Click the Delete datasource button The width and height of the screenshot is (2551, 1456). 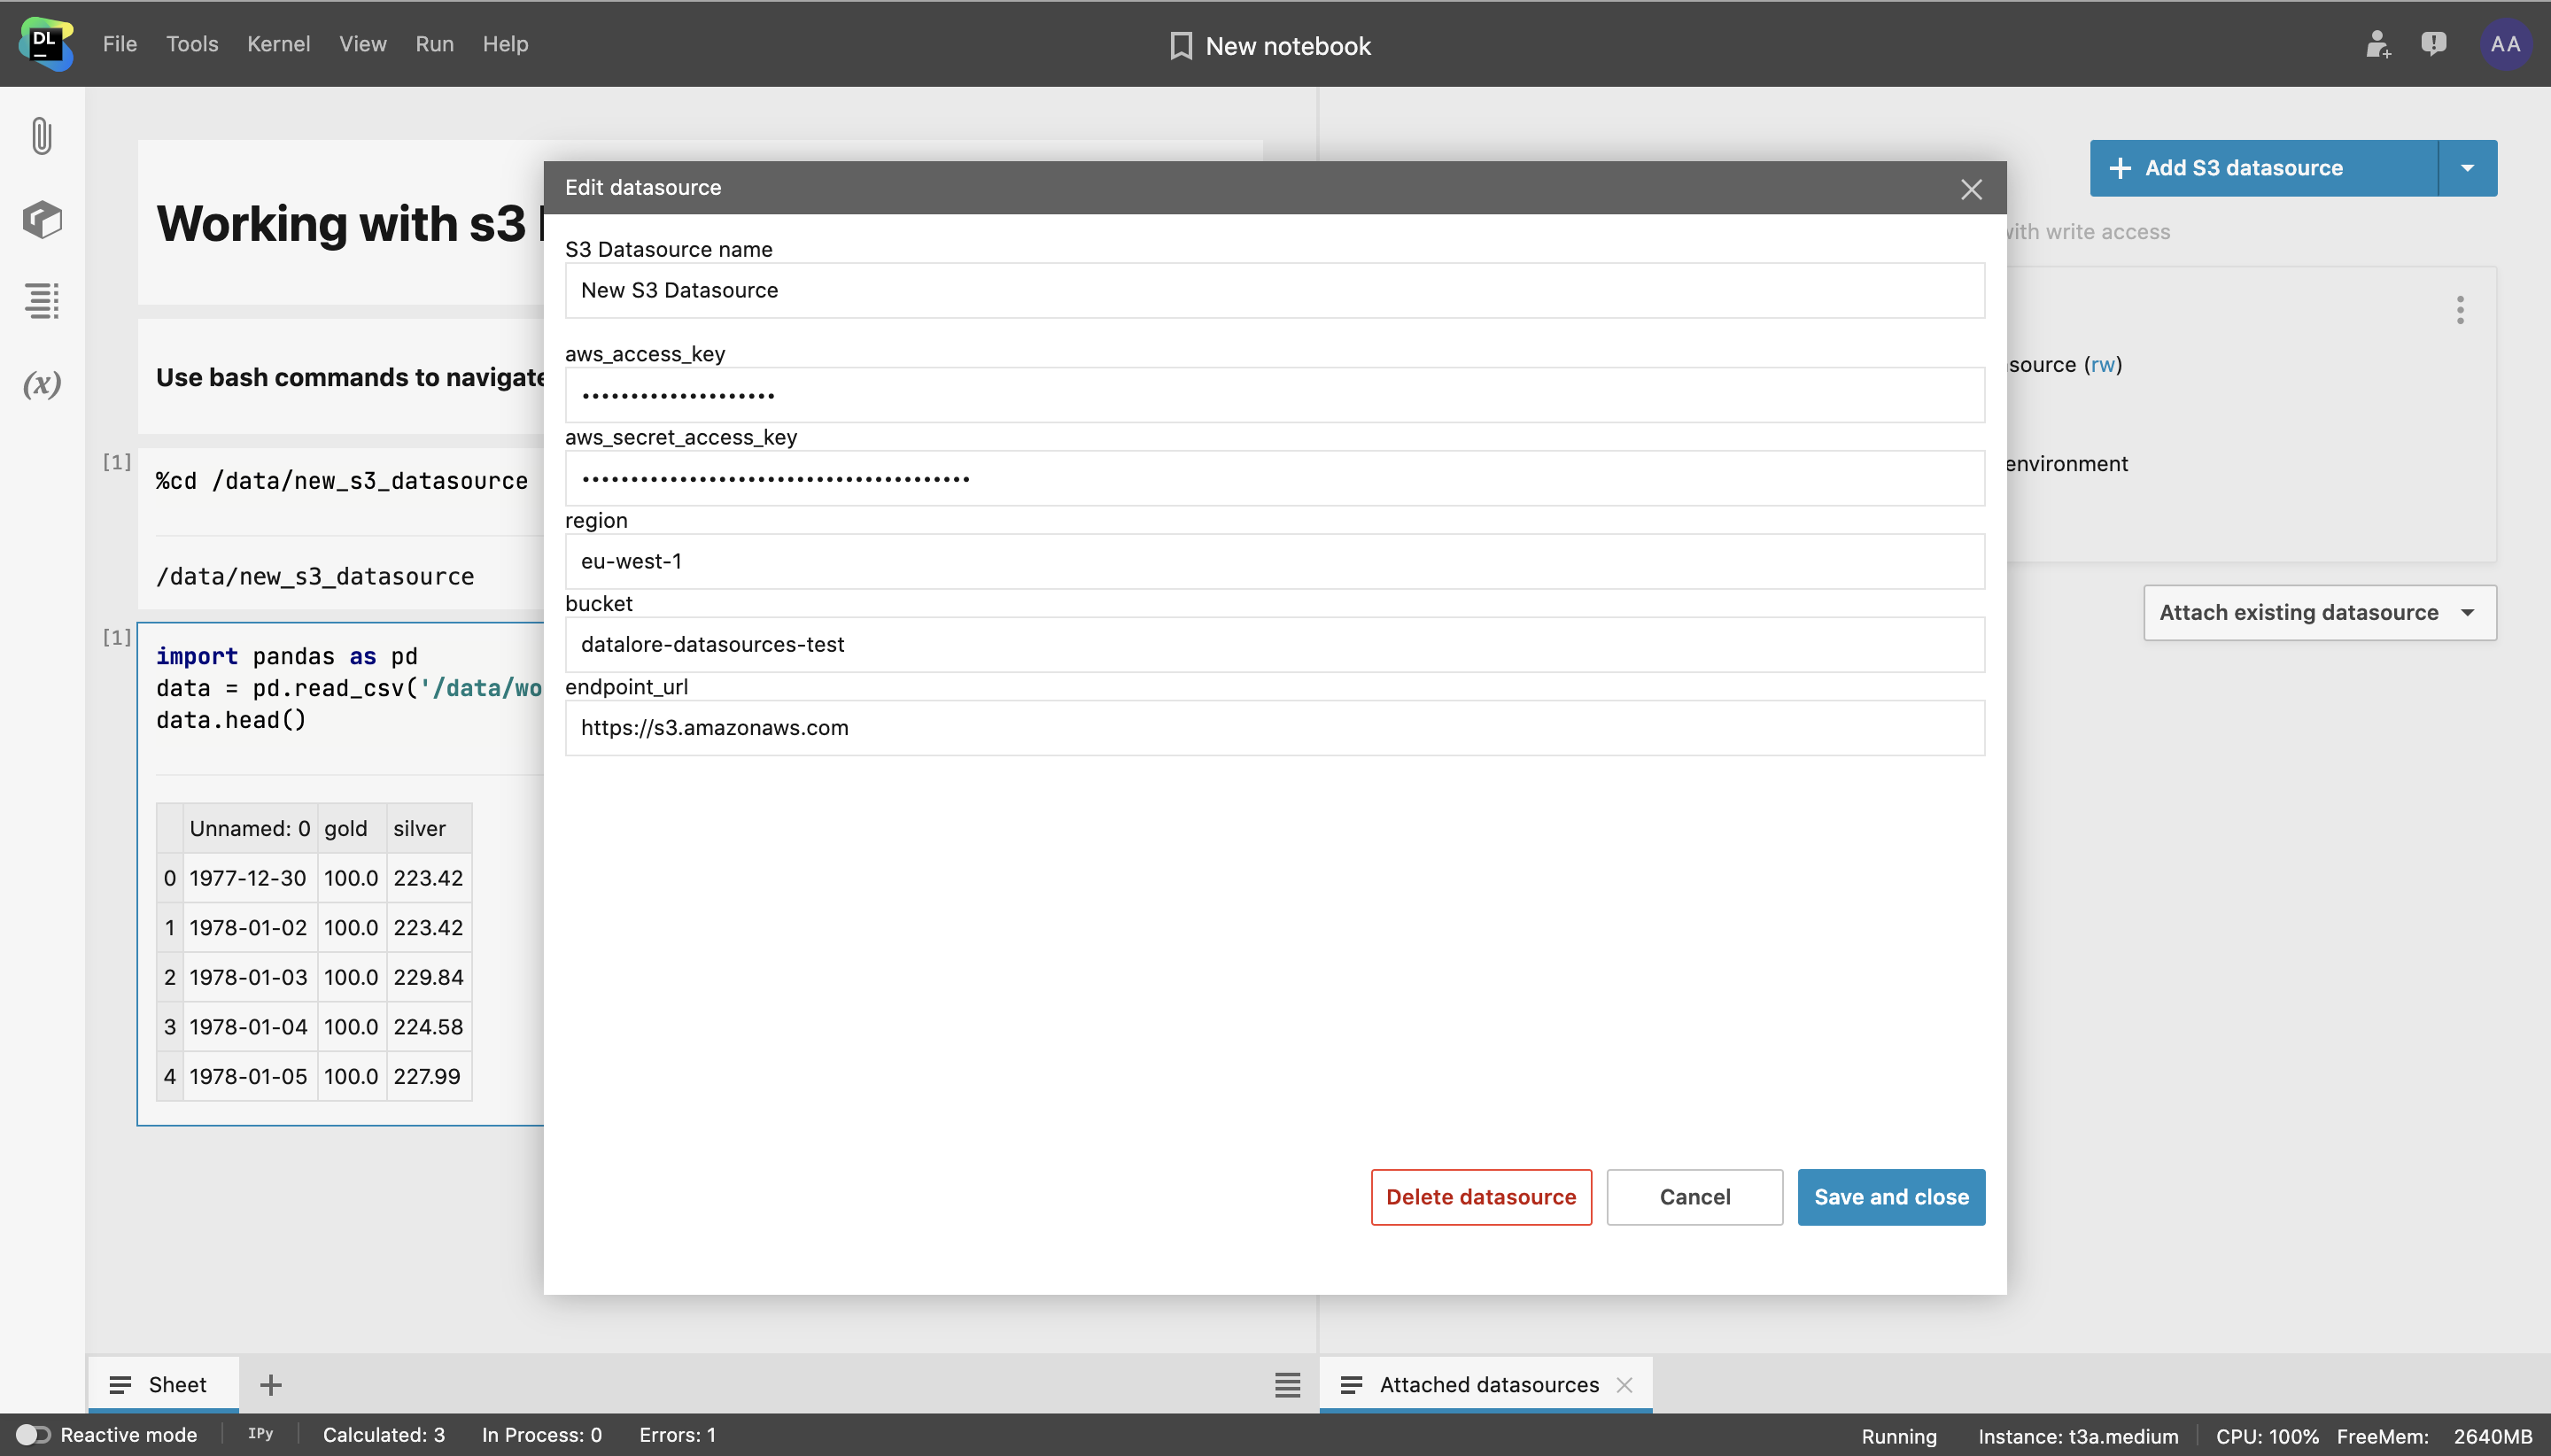[1480, 1195]
